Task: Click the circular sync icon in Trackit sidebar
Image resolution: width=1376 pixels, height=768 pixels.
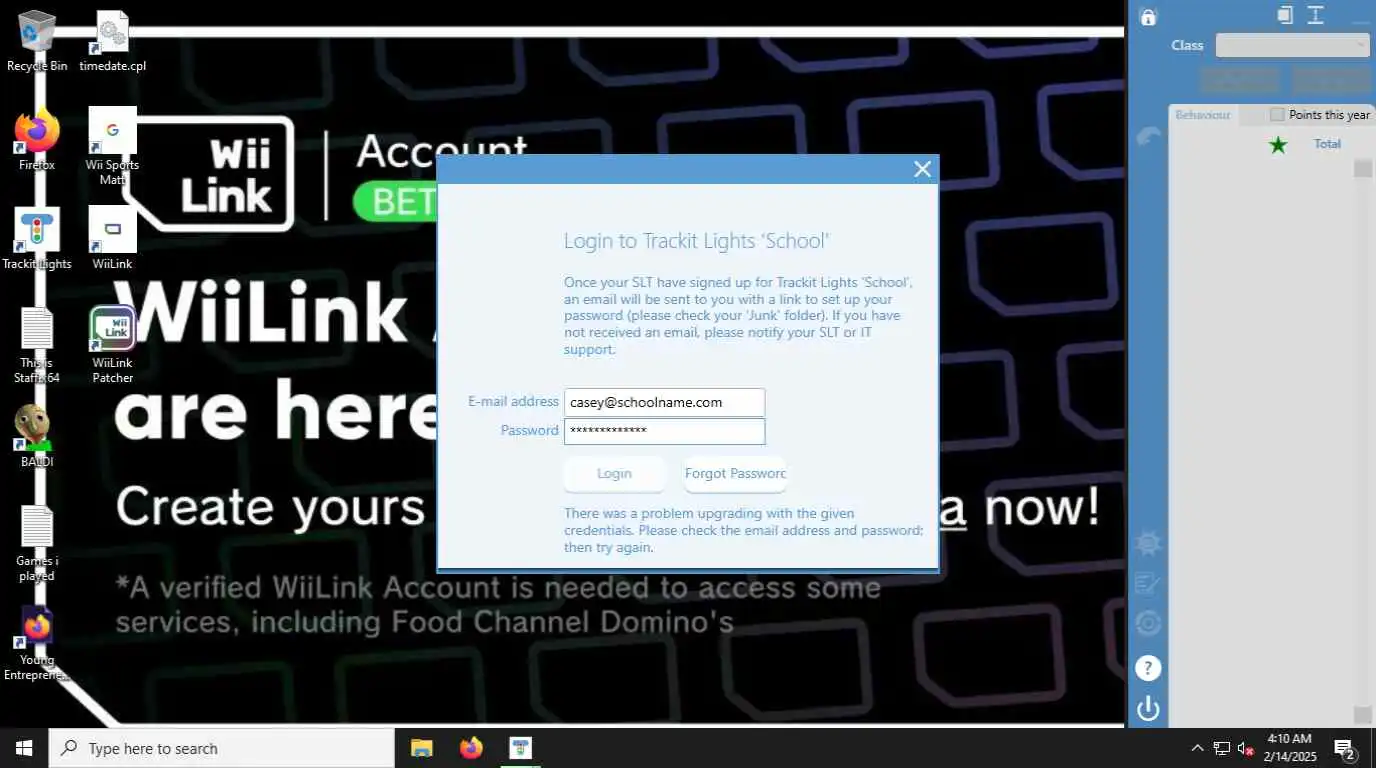Action: (1148, 624)
